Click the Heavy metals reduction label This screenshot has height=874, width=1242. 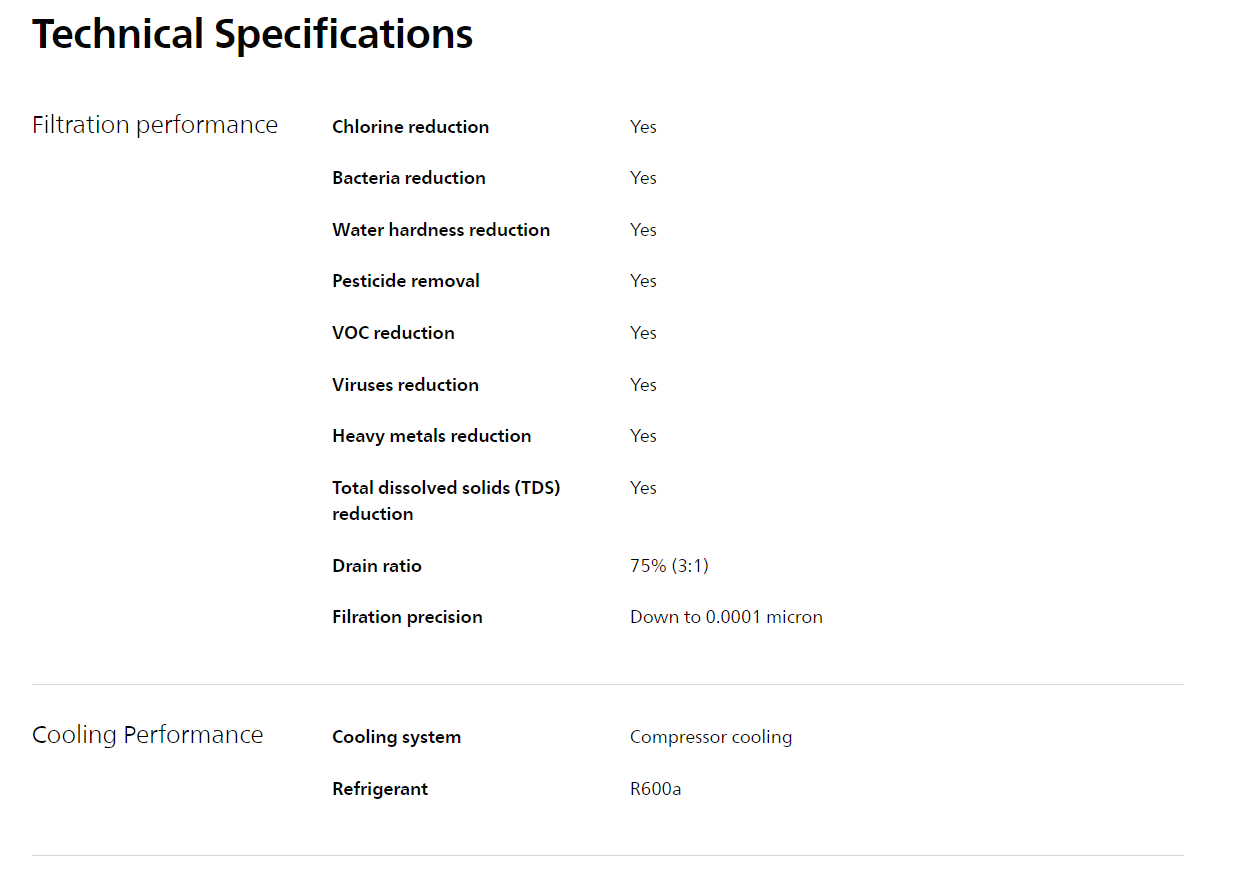[432, 436]
